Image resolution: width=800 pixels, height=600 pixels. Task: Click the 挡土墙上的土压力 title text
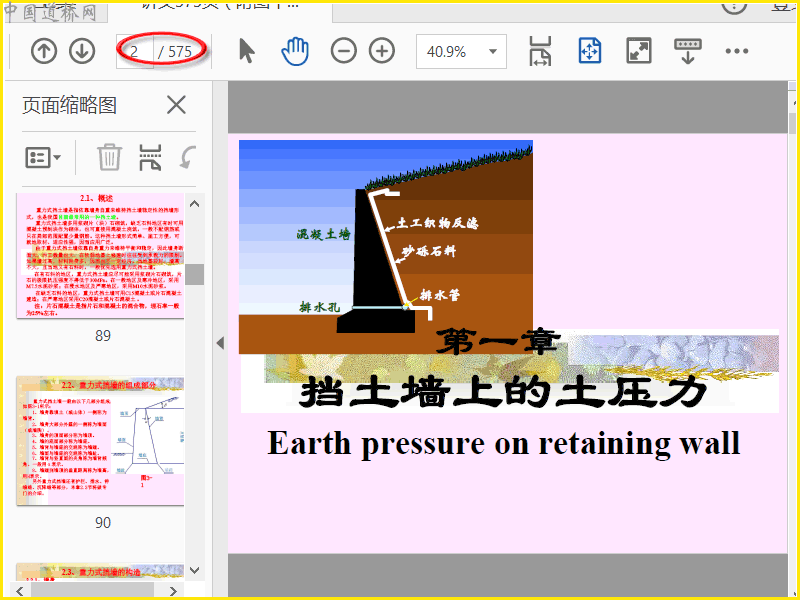pyautogui.click(x=503, y=392)
